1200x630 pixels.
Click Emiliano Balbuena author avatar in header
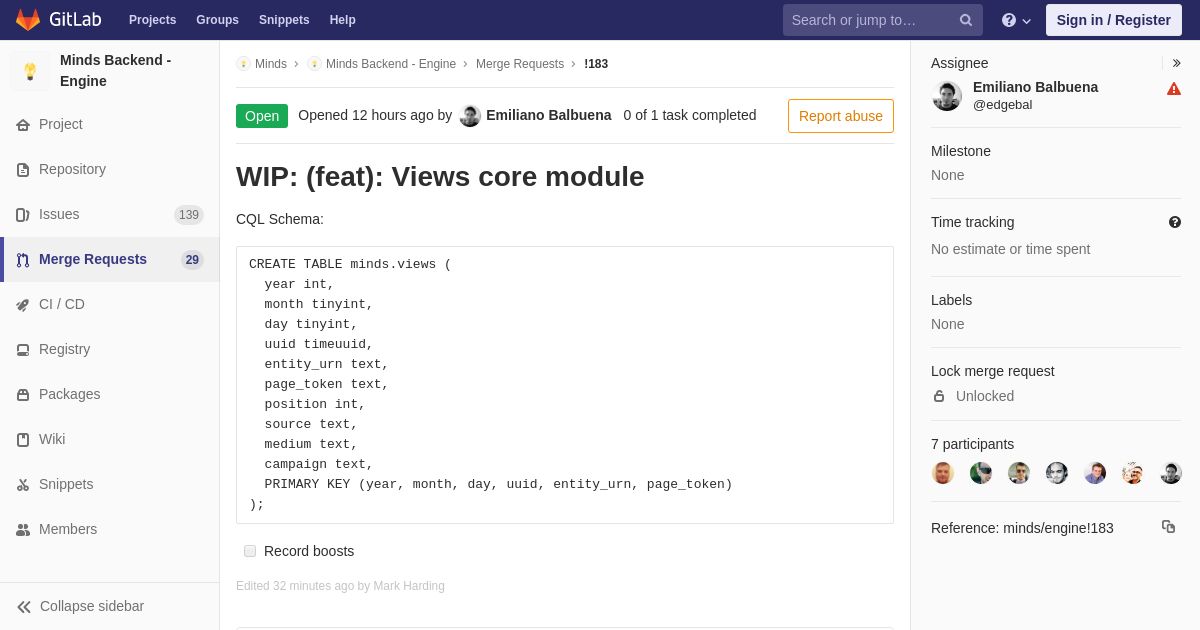470,116
